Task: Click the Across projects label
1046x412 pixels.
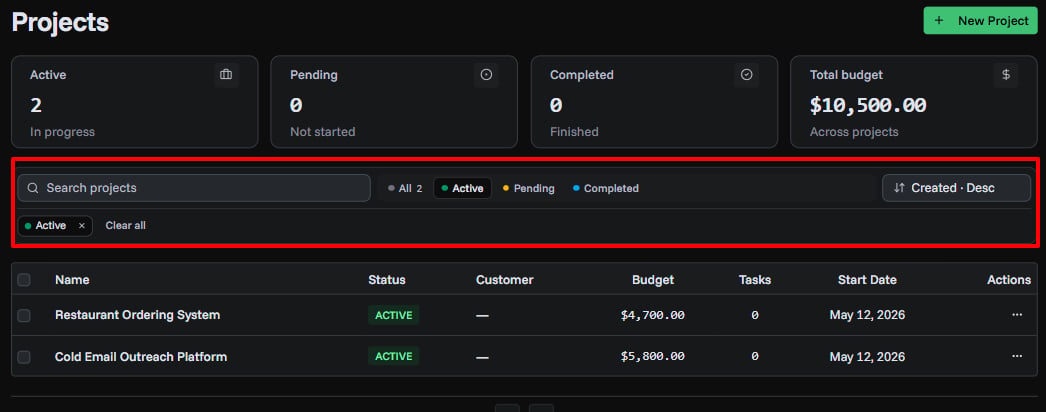Action: (854, 132)
